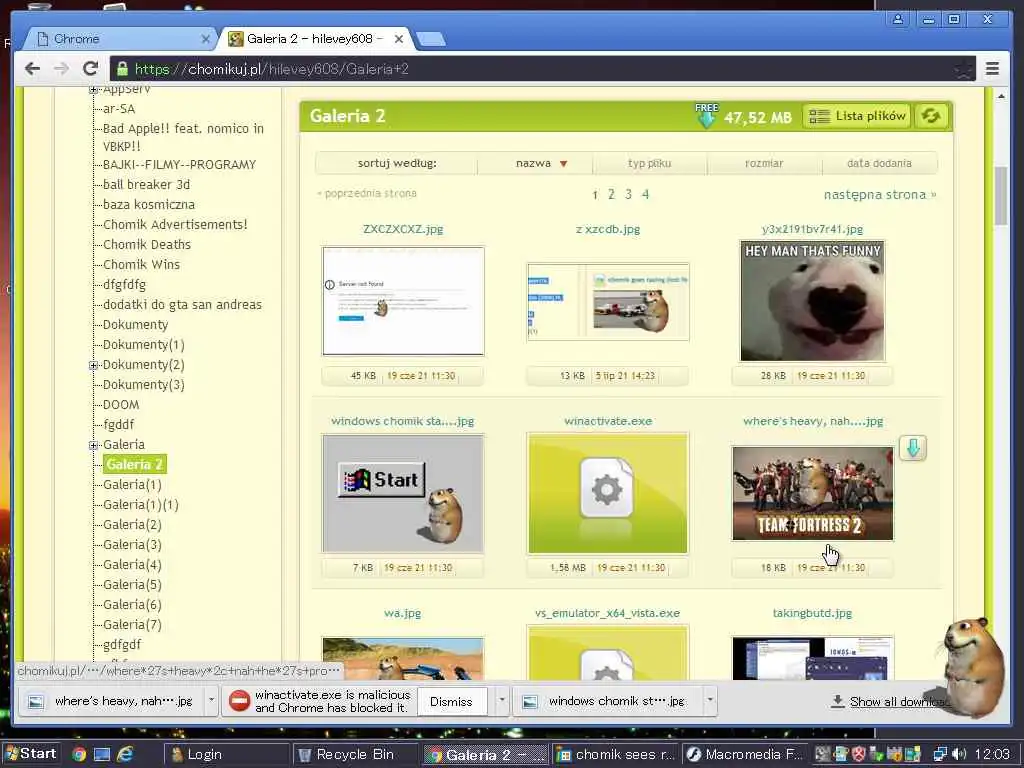Sort files by nazwa
This screenshot has width=1024, height=768.
point(534,163)
